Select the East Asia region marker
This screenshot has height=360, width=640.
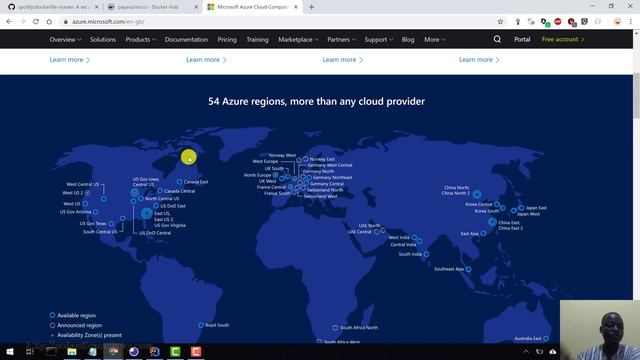coord(483,233)
